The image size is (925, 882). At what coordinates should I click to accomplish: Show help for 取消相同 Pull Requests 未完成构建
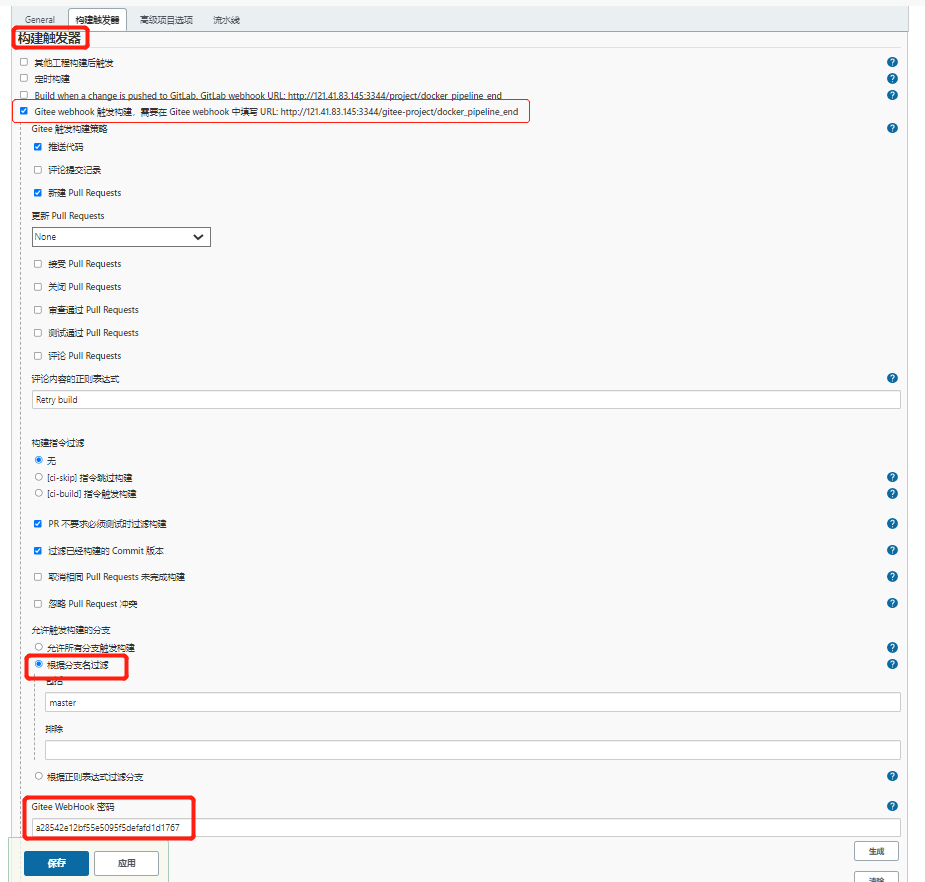pyautogui.click(x=892, y=577)
